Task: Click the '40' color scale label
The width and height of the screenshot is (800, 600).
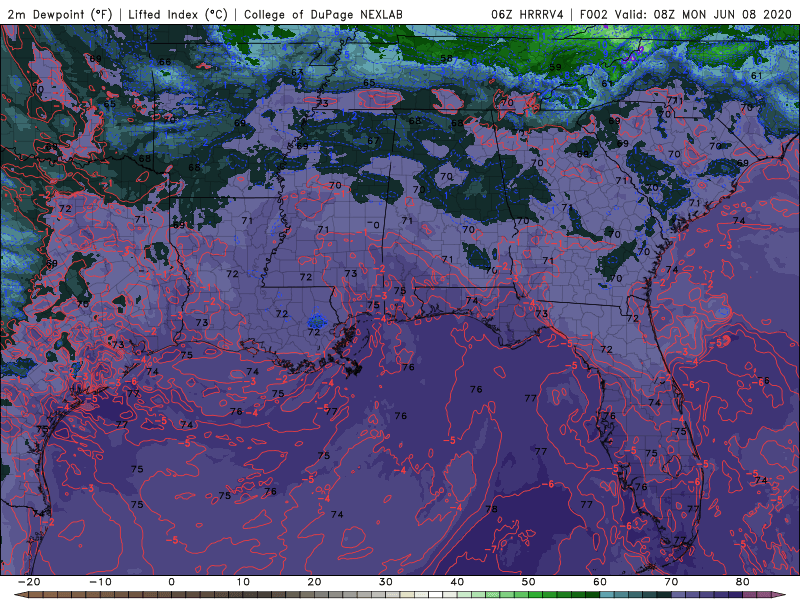Action: [457, 582]
